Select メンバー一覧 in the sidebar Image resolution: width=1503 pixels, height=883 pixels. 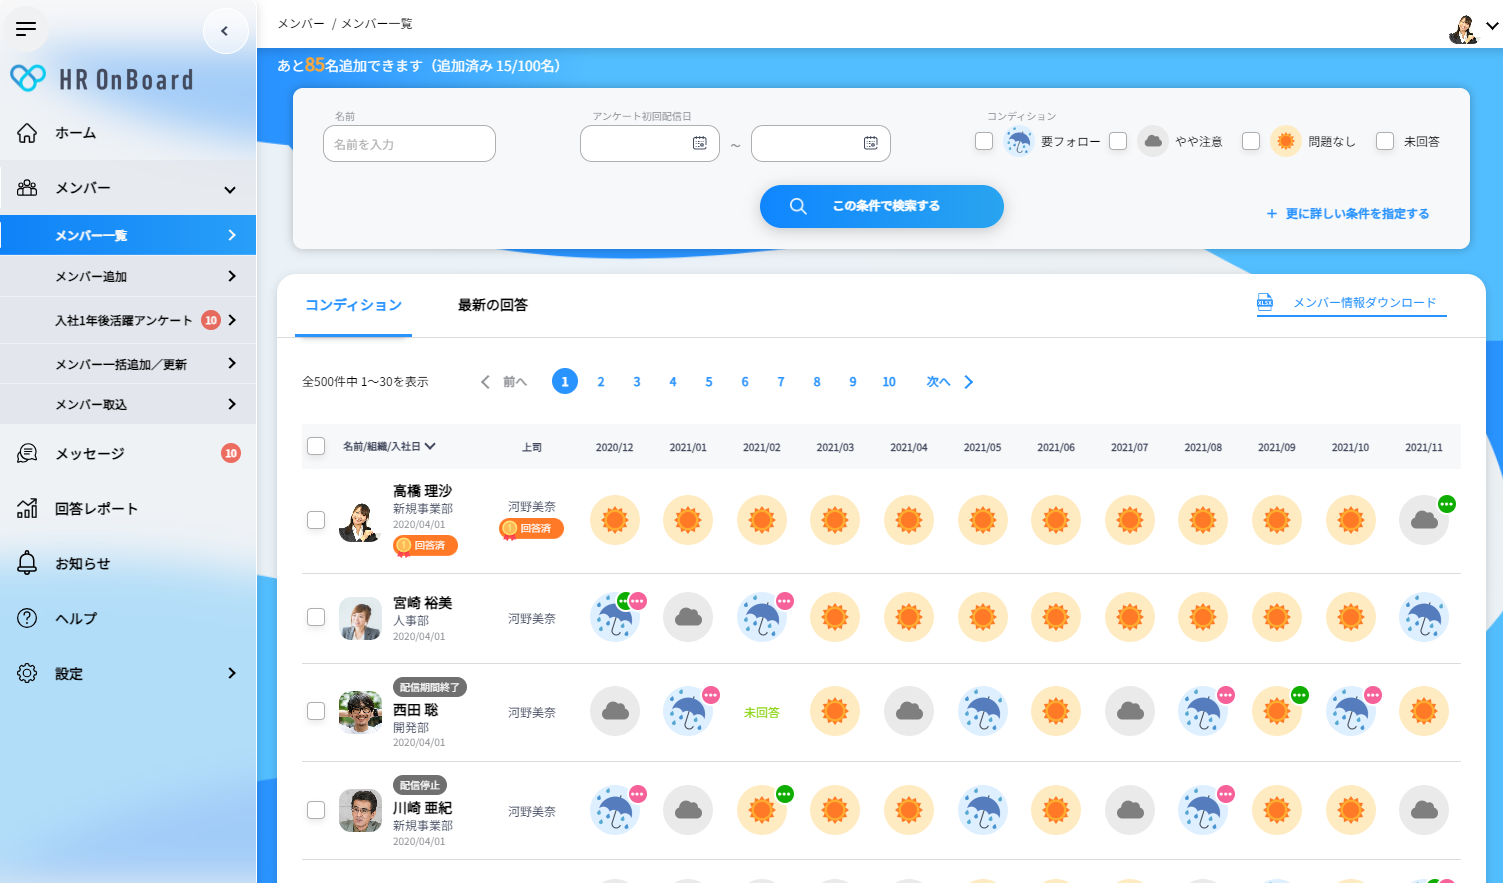pyautogui.click(x=128, y=235)
